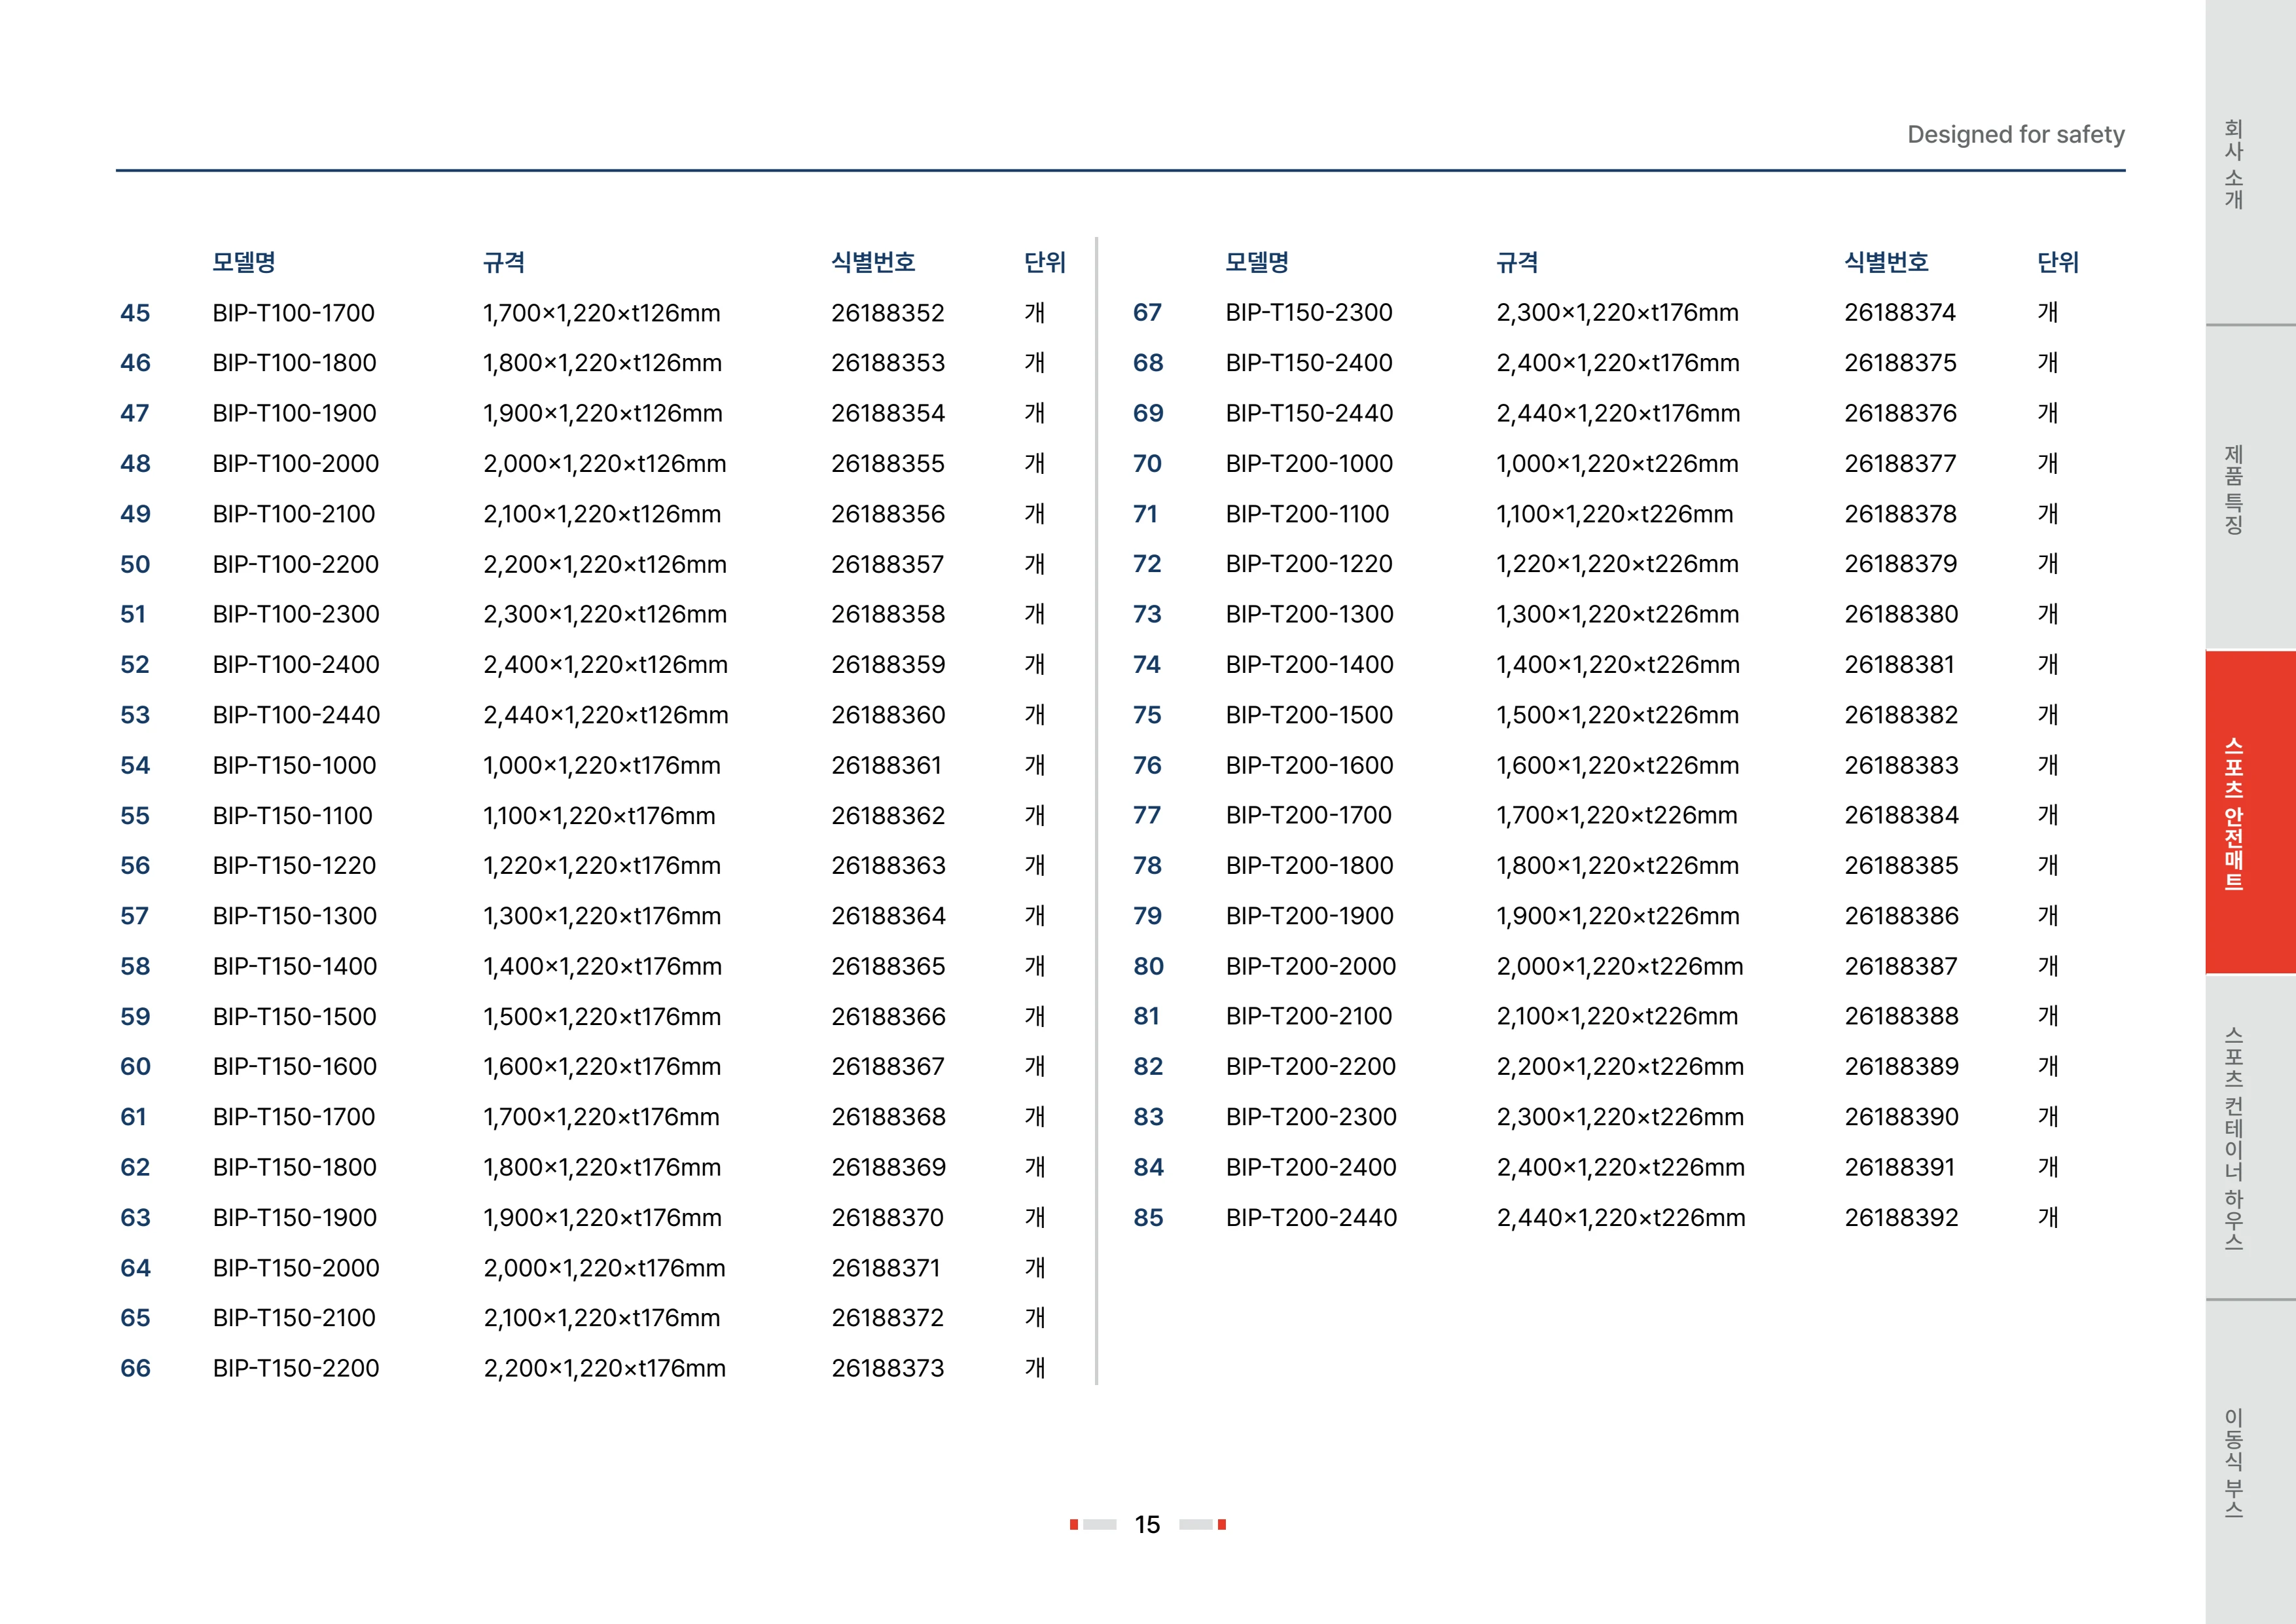Click identification number 26188355
The height and width of the screenshot is (1624, 2296).
pyautogui.click(x=887, y=464)
